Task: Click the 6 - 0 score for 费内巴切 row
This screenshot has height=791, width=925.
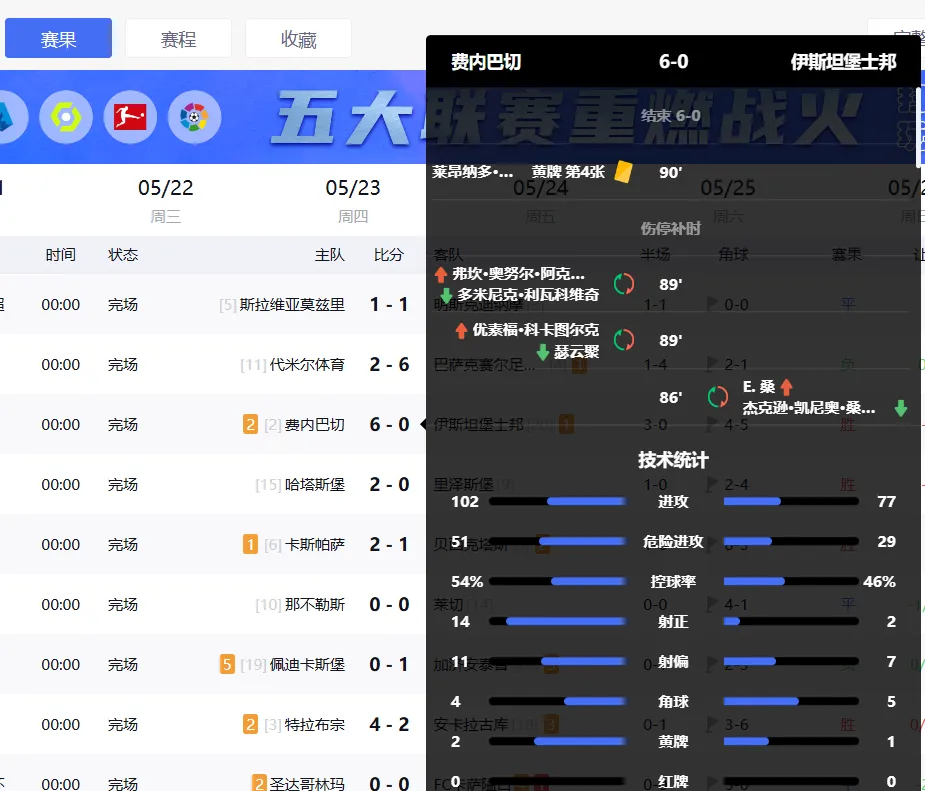Action: (x=389, y=425)
